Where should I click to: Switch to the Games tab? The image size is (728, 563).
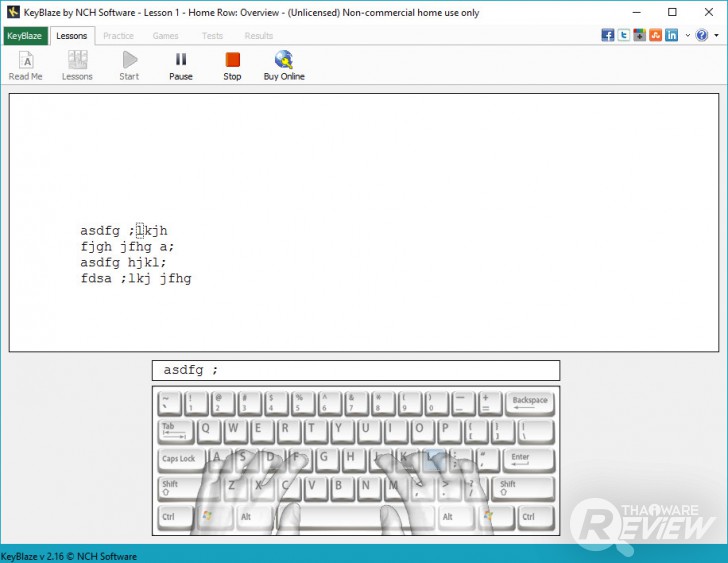coord(165,36)
